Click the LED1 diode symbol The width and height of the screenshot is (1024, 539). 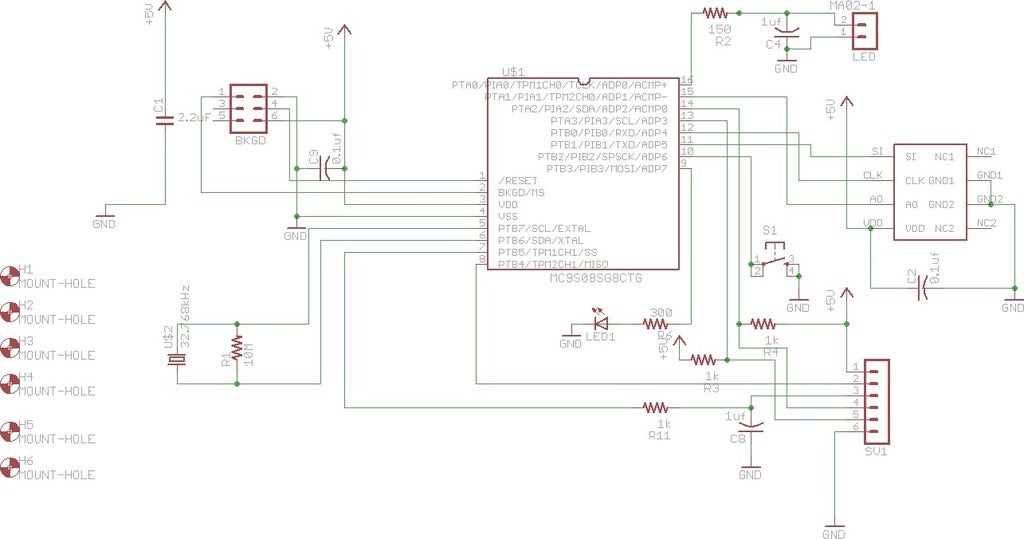600,321
